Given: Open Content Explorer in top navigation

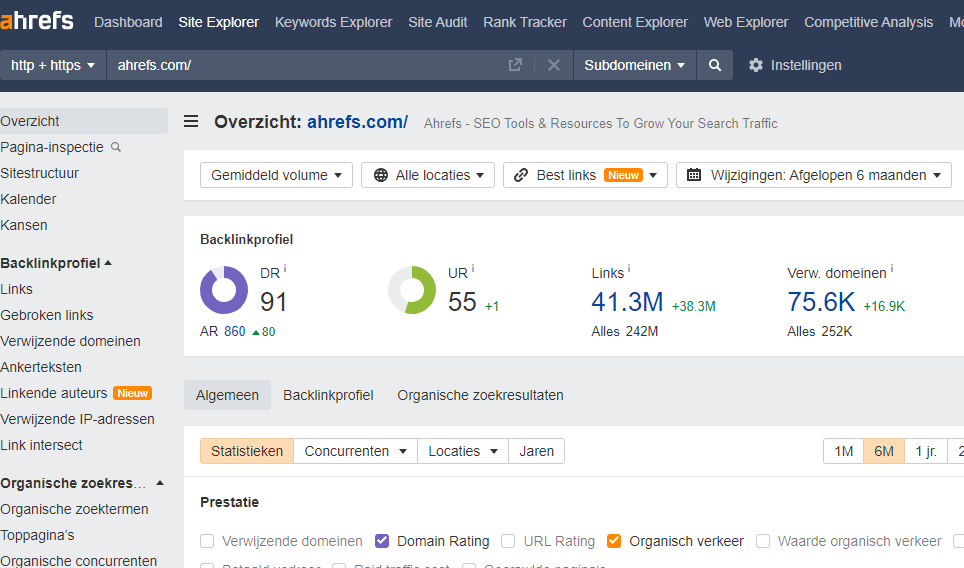Looking at the screenshot, I should (x=635, y=22).
